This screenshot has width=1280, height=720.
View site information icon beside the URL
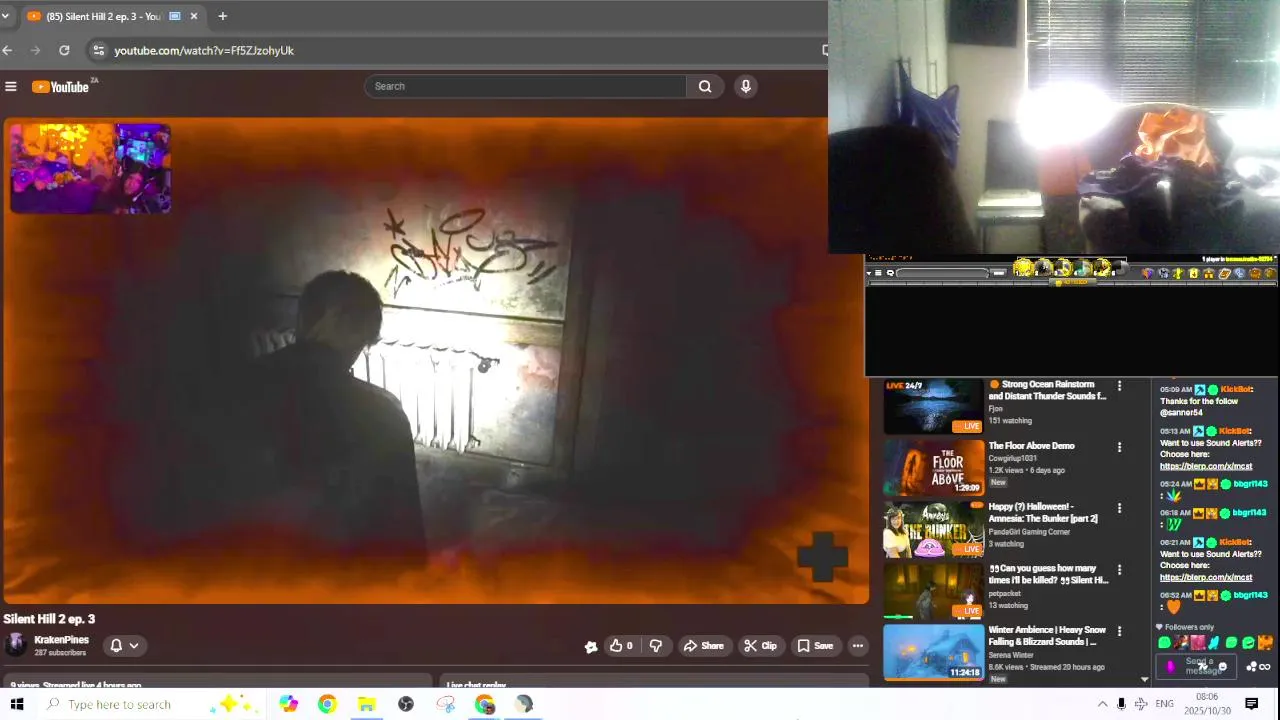(x=97, y=50)
